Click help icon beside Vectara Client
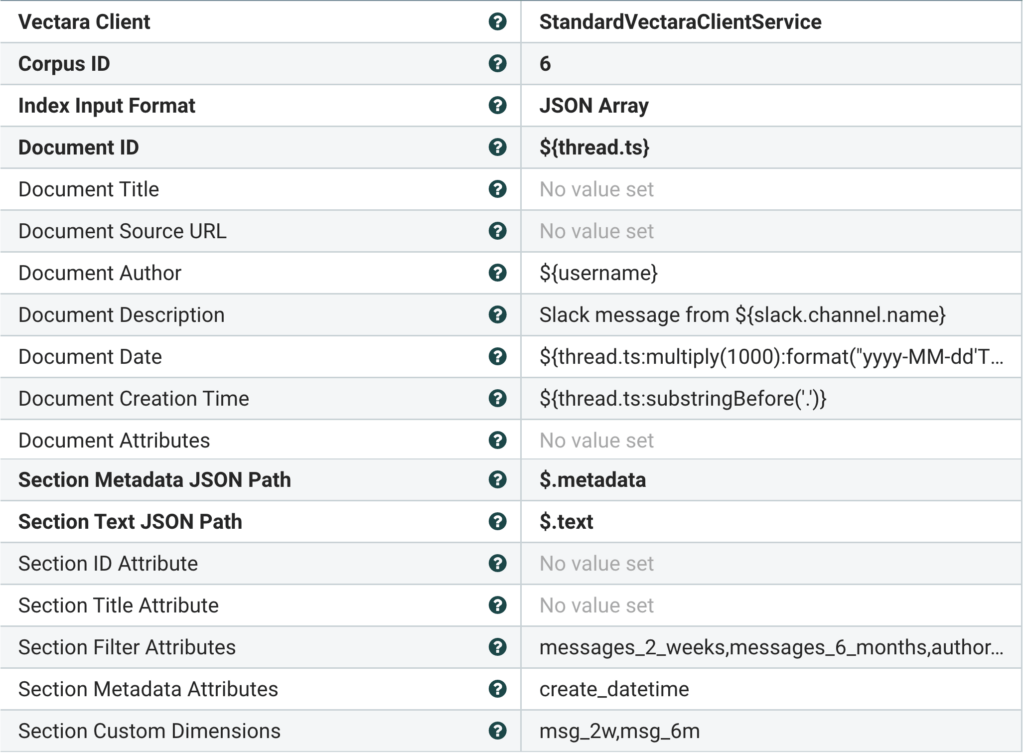Screen dimensions: 1024x753 click(x=497, y=22)
